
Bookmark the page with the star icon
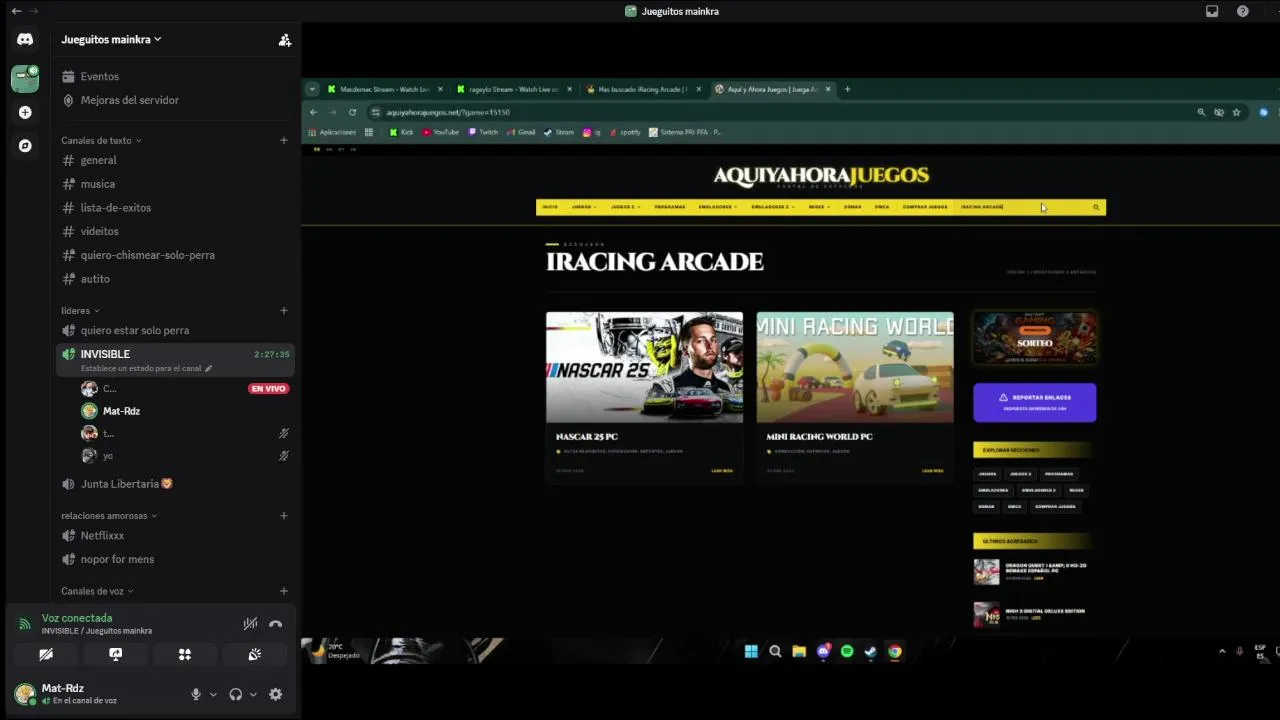1237,112
